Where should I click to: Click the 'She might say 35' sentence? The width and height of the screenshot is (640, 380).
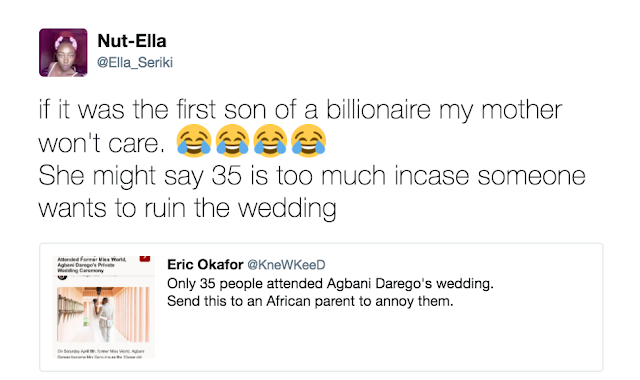[312, 176]
